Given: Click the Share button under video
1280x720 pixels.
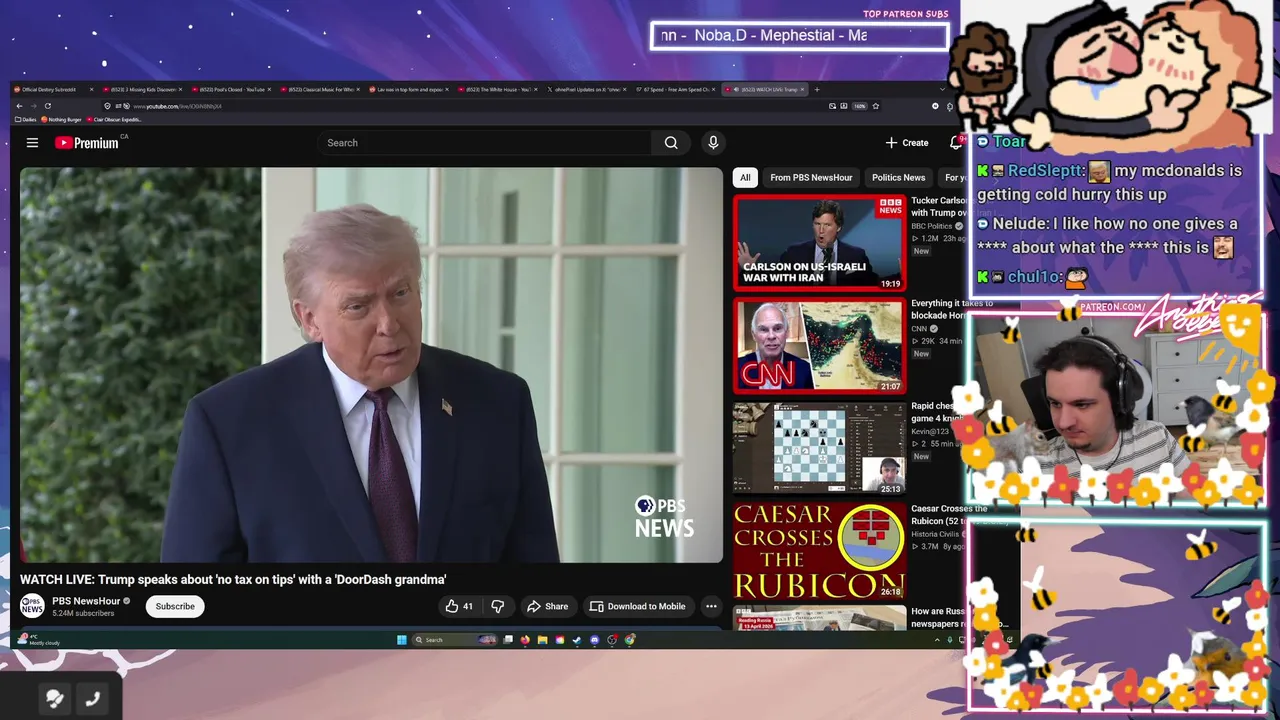Looking at the screenshot, I should [547, 606].
